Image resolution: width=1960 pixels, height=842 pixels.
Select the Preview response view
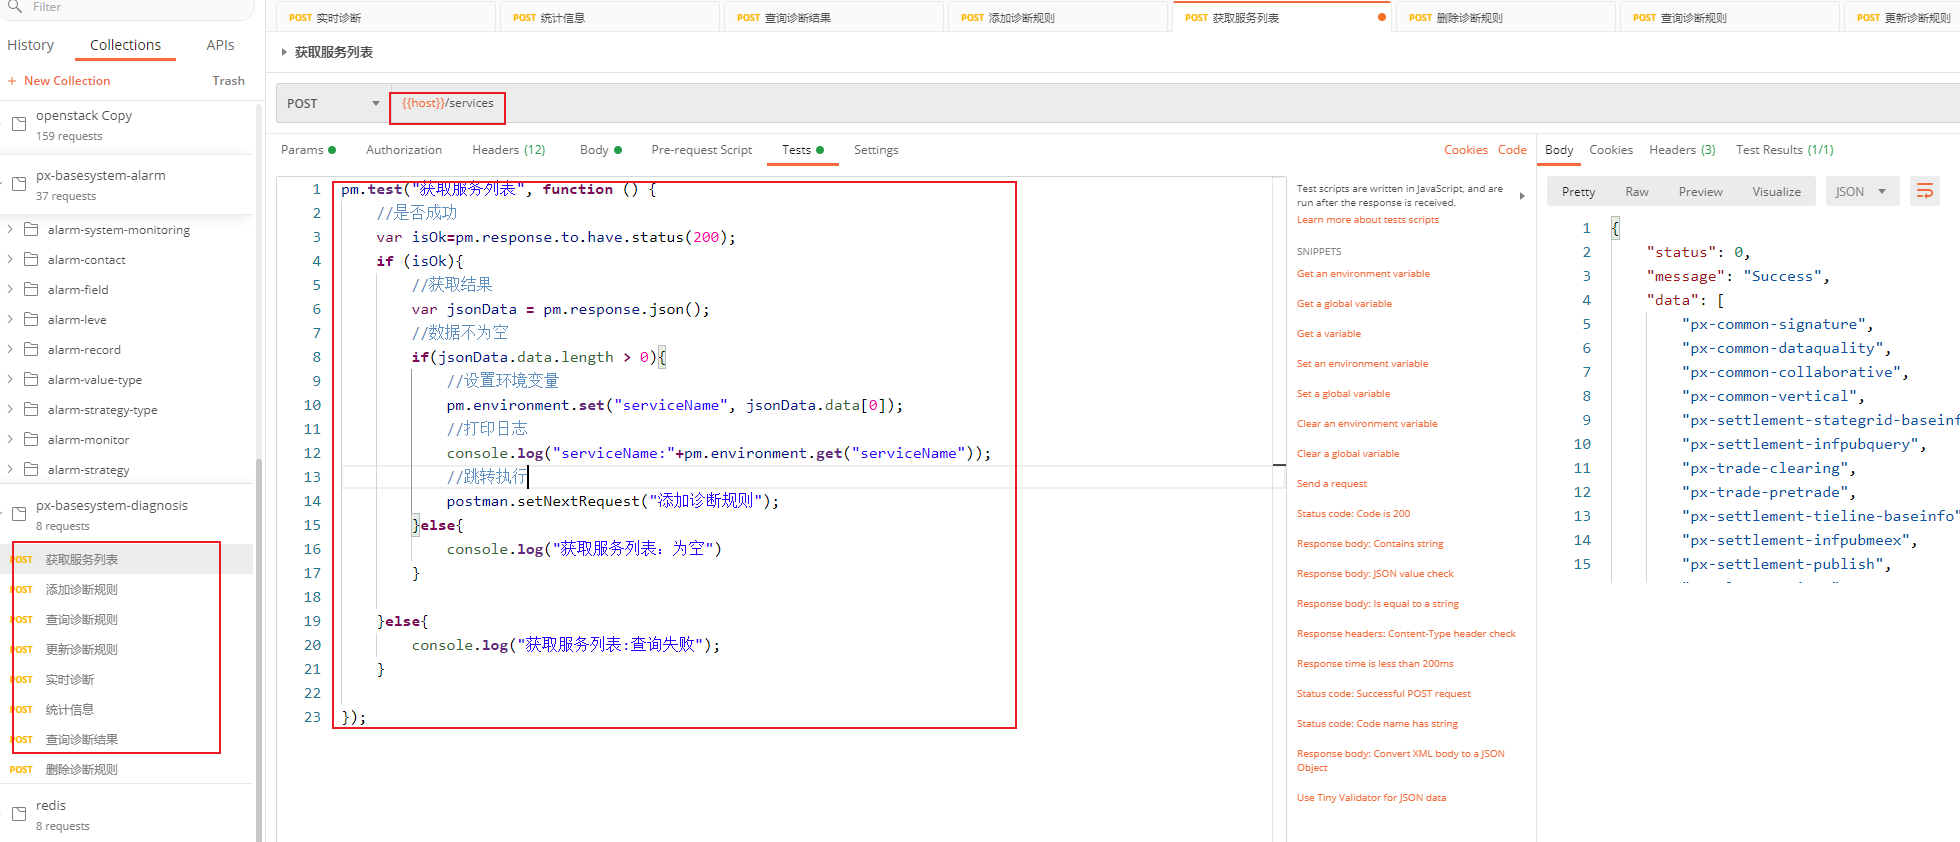[x=1700, y=192]
